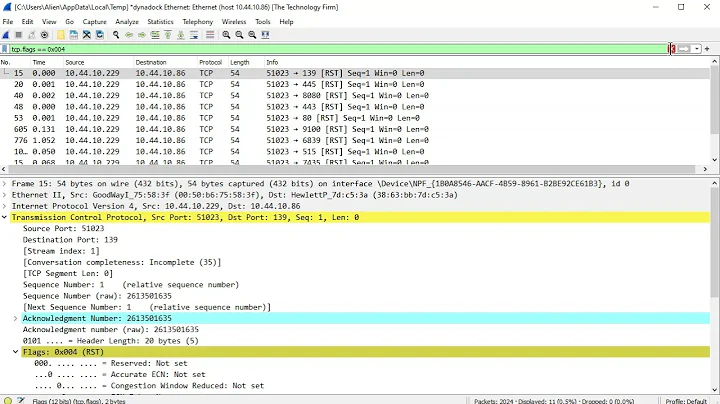The width and height of the screenshot is (720, 404).
Task: Find a packet with magnifier icon
Action: tap(116, 35)
